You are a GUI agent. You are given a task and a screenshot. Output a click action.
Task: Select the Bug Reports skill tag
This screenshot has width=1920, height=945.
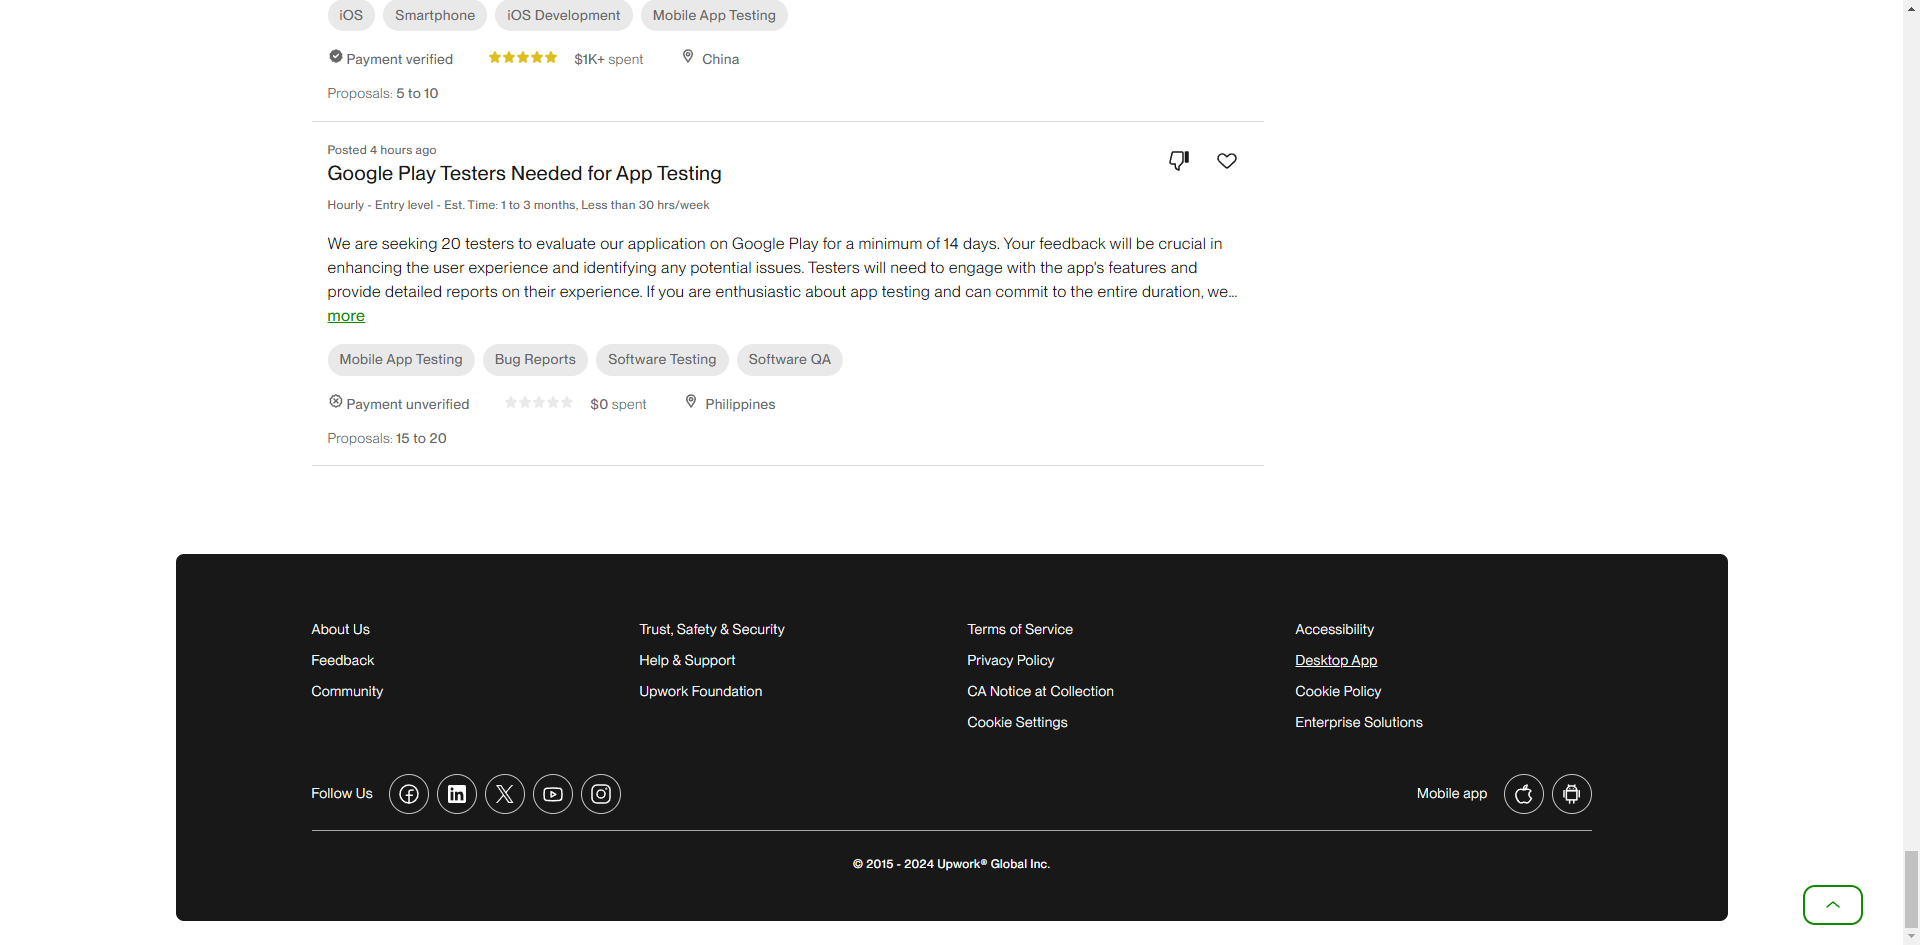[x=535, y=360]
